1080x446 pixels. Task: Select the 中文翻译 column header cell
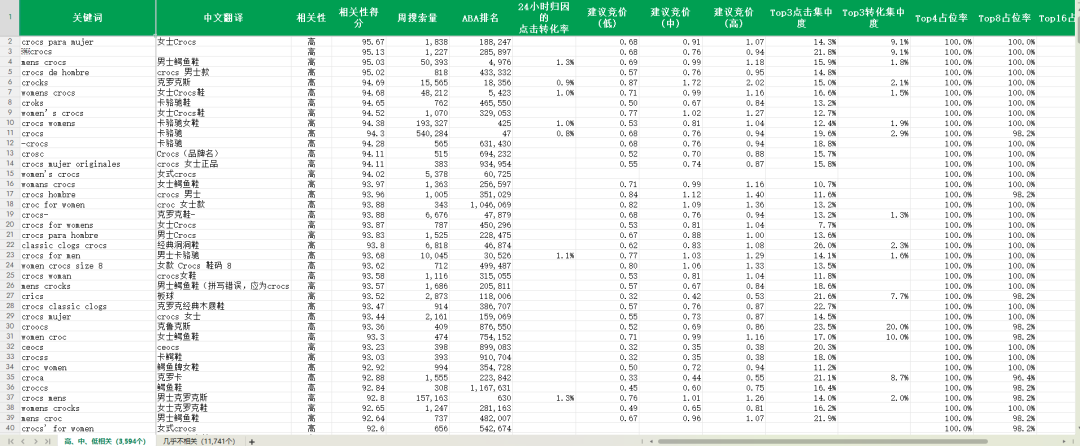tap(225, 19)
